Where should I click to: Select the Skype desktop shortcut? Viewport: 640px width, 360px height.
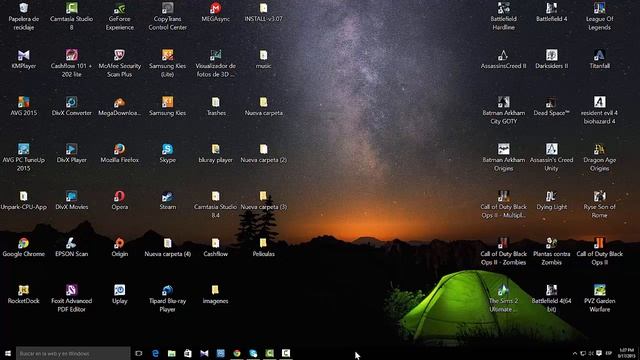point(167,153)
